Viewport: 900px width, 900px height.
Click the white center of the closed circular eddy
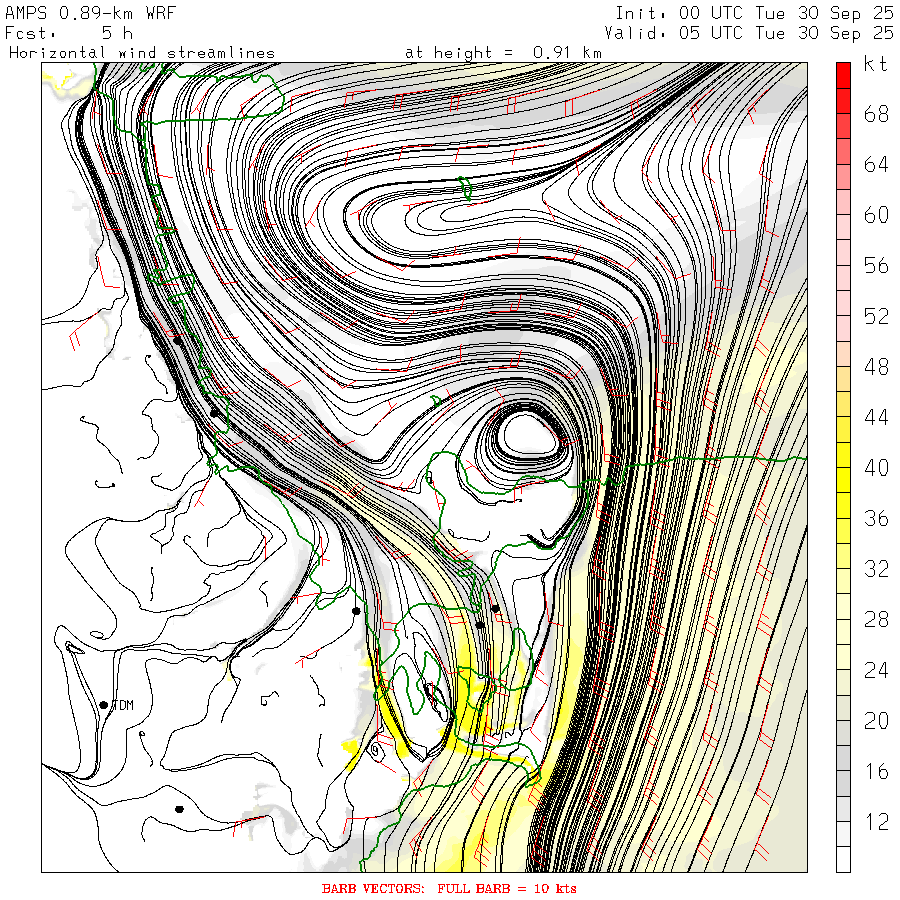(529, 434)
